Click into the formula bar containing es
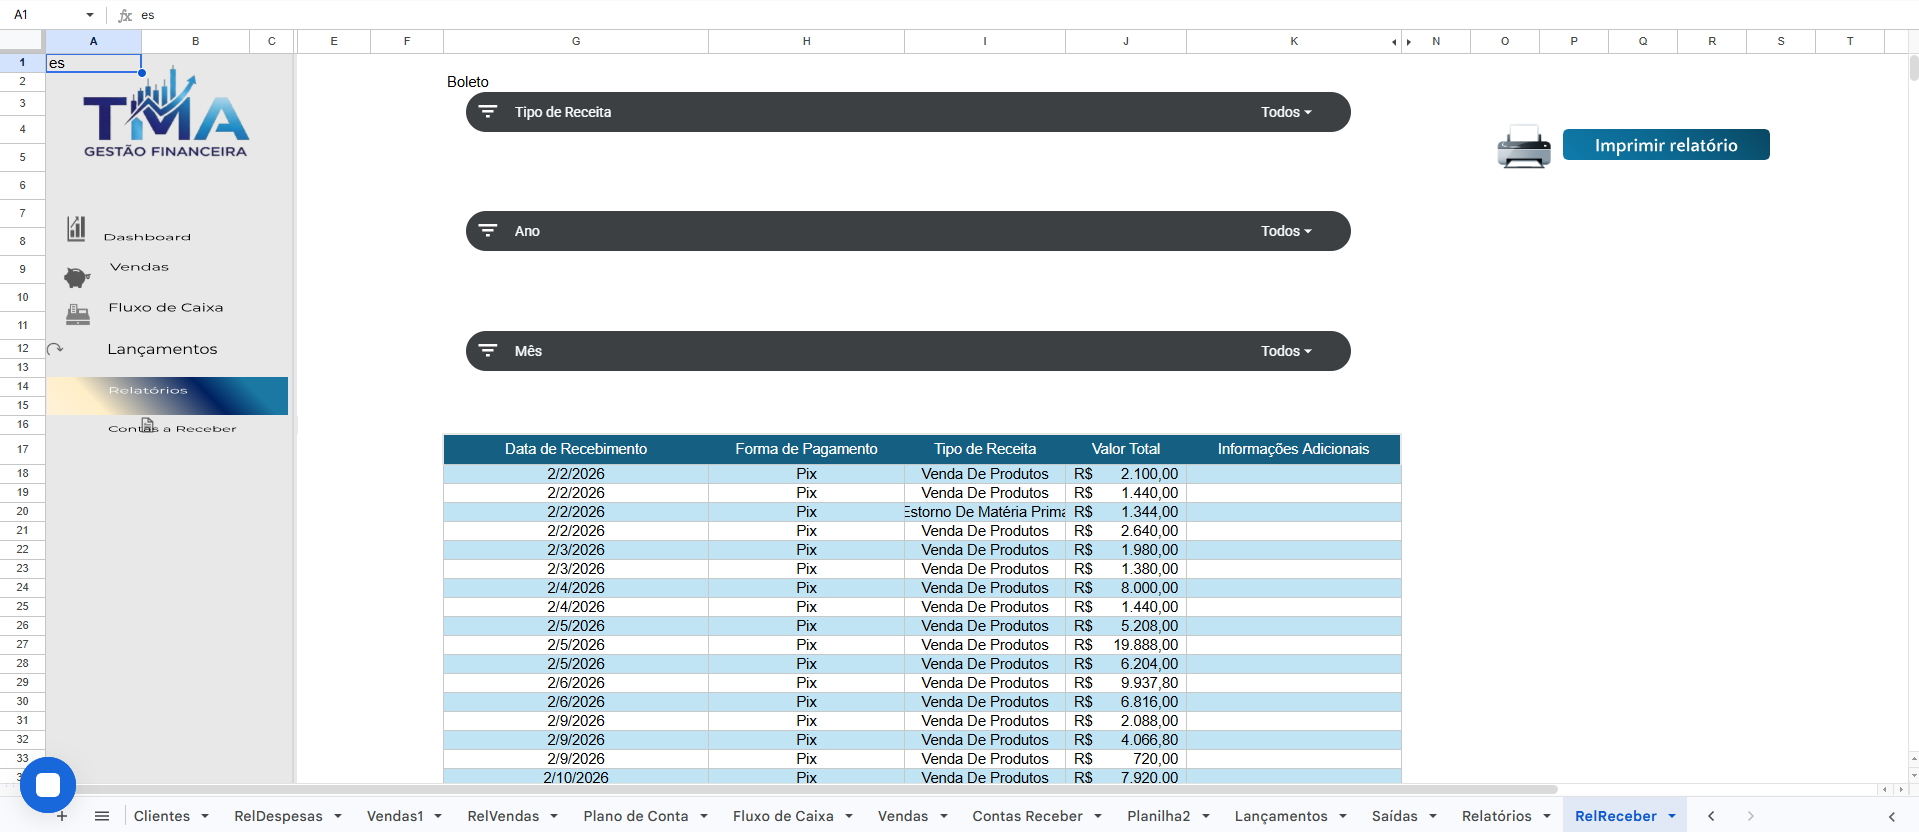Image resolution: width=1919 pixels, height=832 pixels. pos(1020,15)
